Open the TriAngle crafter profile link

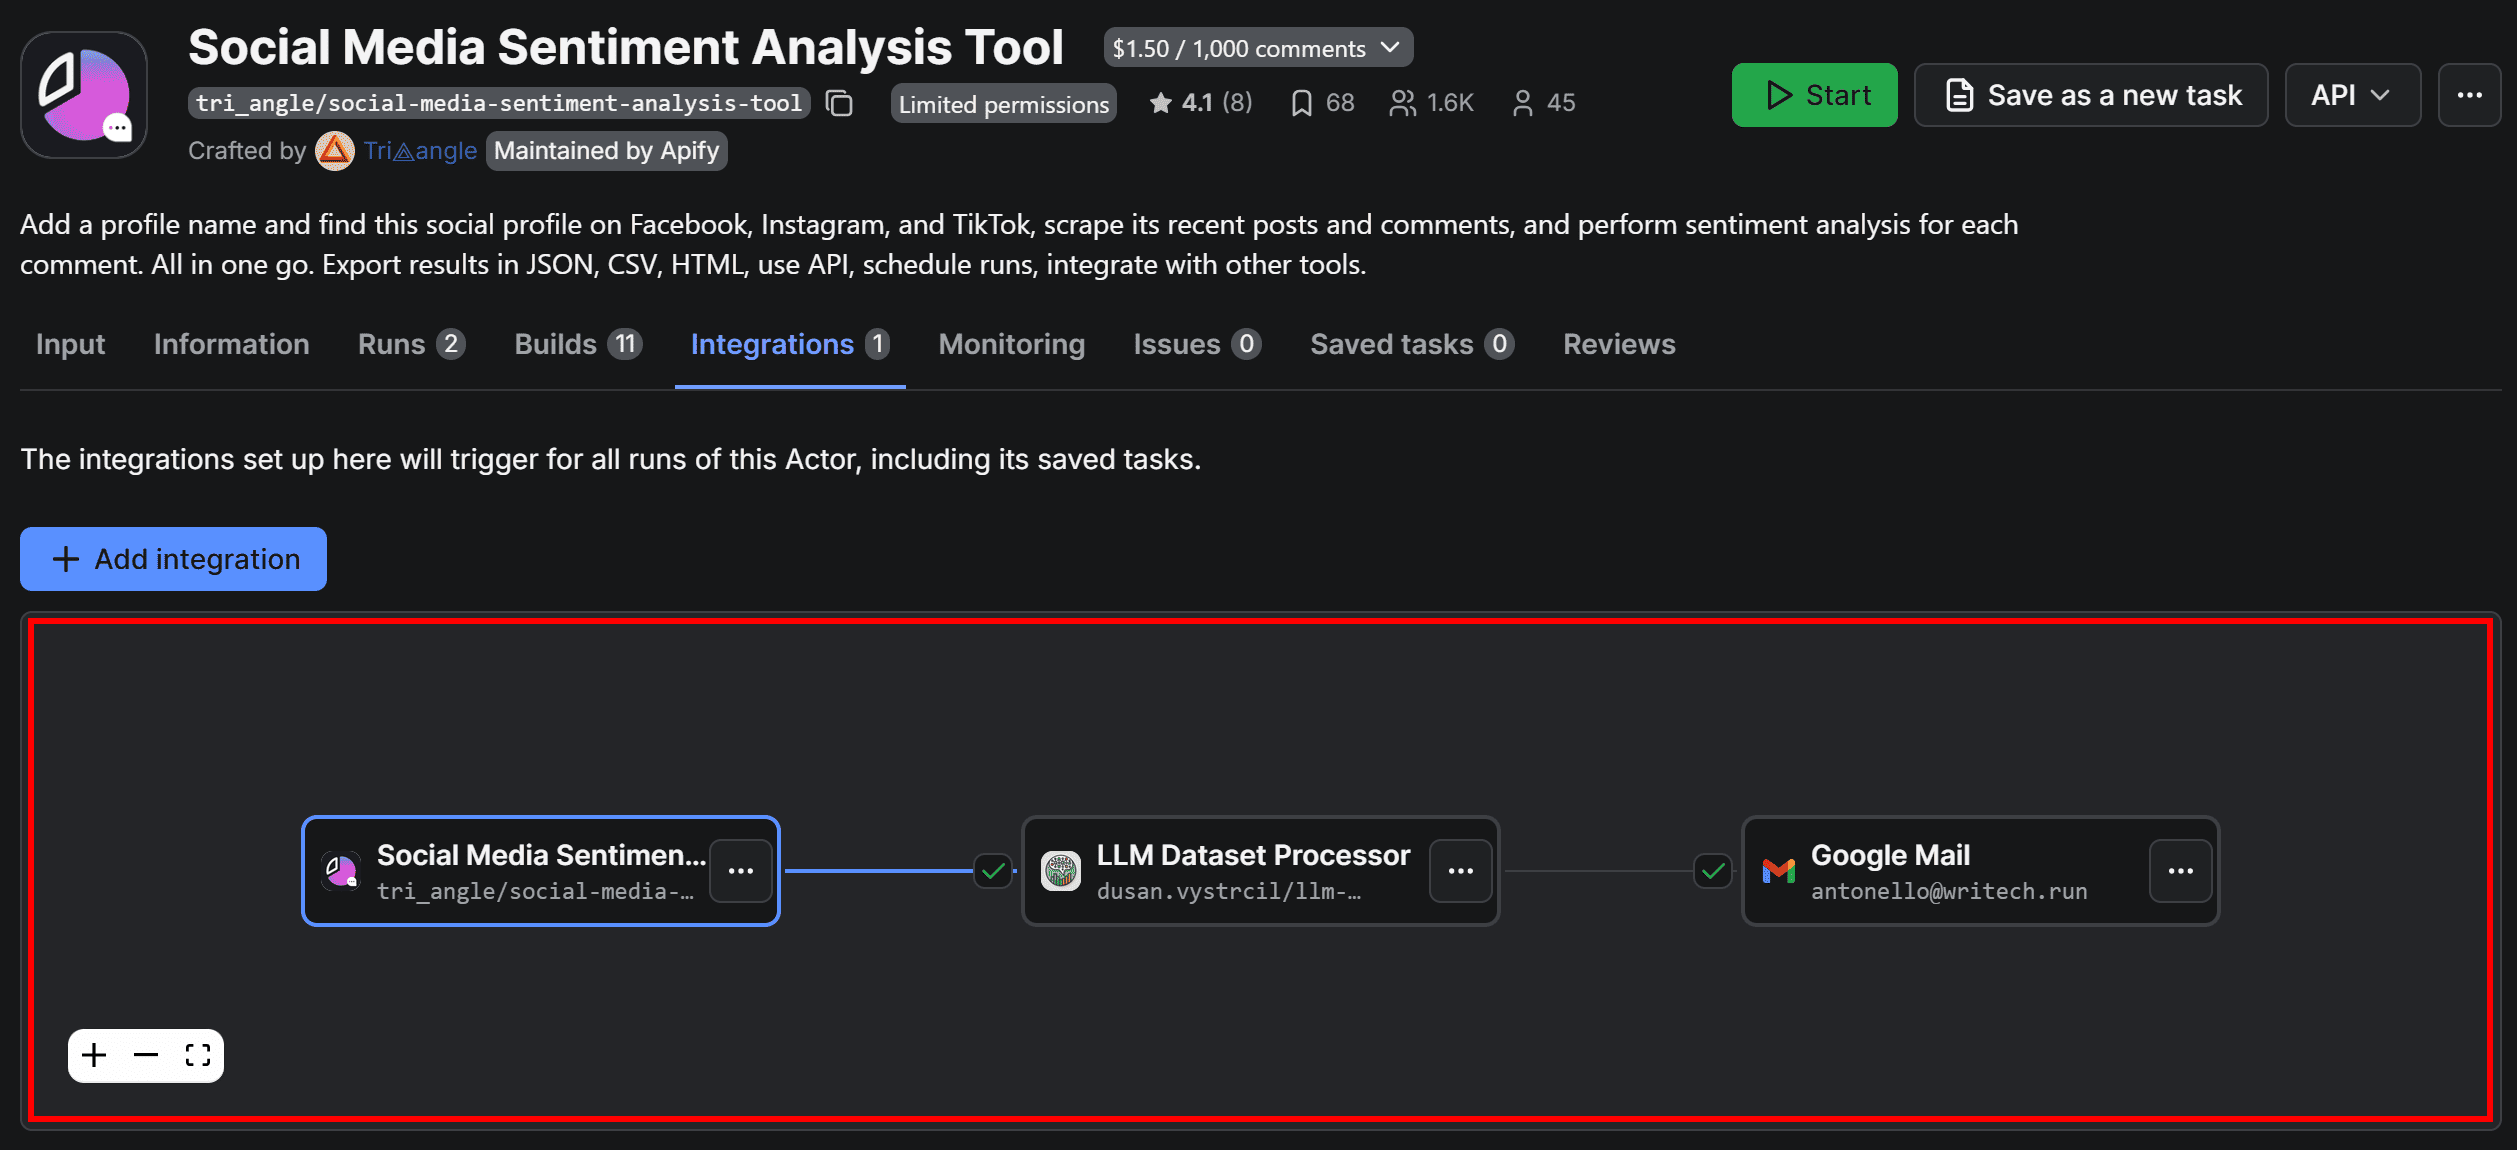[x=420, y=150]
